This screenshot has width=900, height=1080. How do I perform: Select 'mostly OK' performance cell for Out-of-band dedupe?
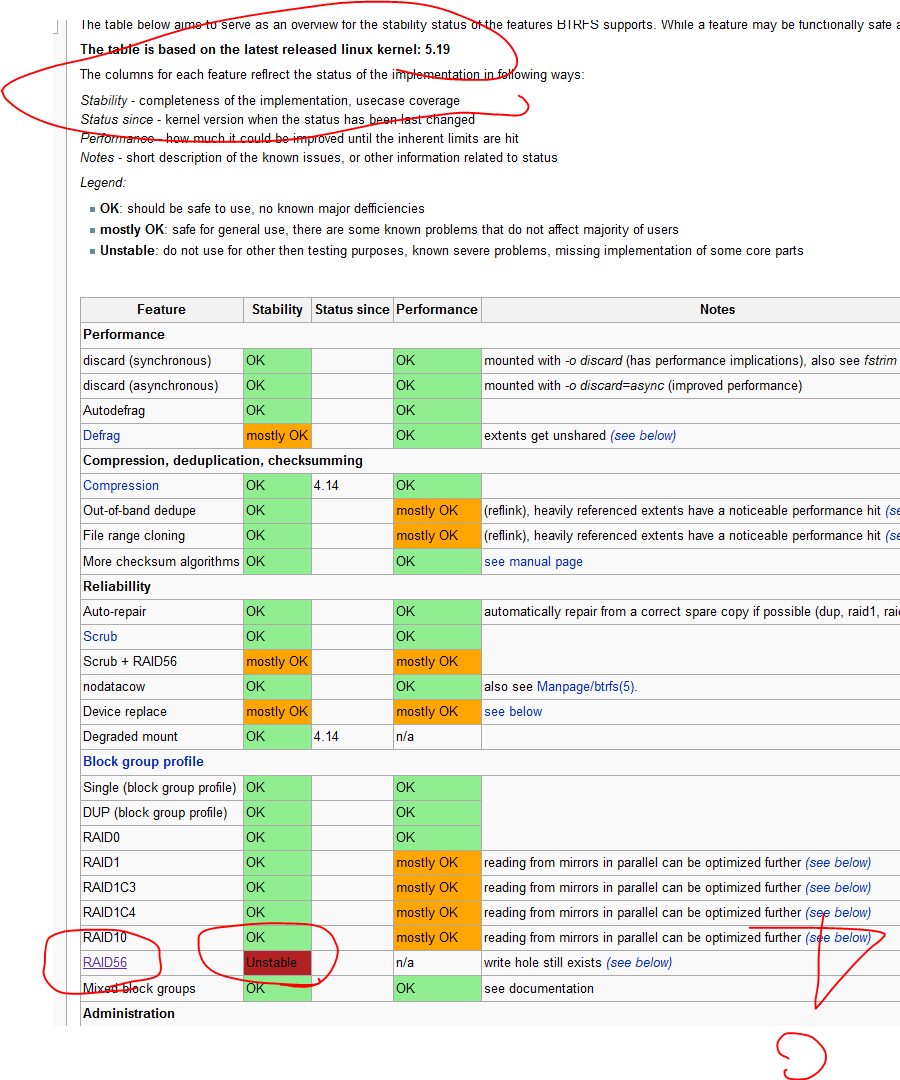437,510
